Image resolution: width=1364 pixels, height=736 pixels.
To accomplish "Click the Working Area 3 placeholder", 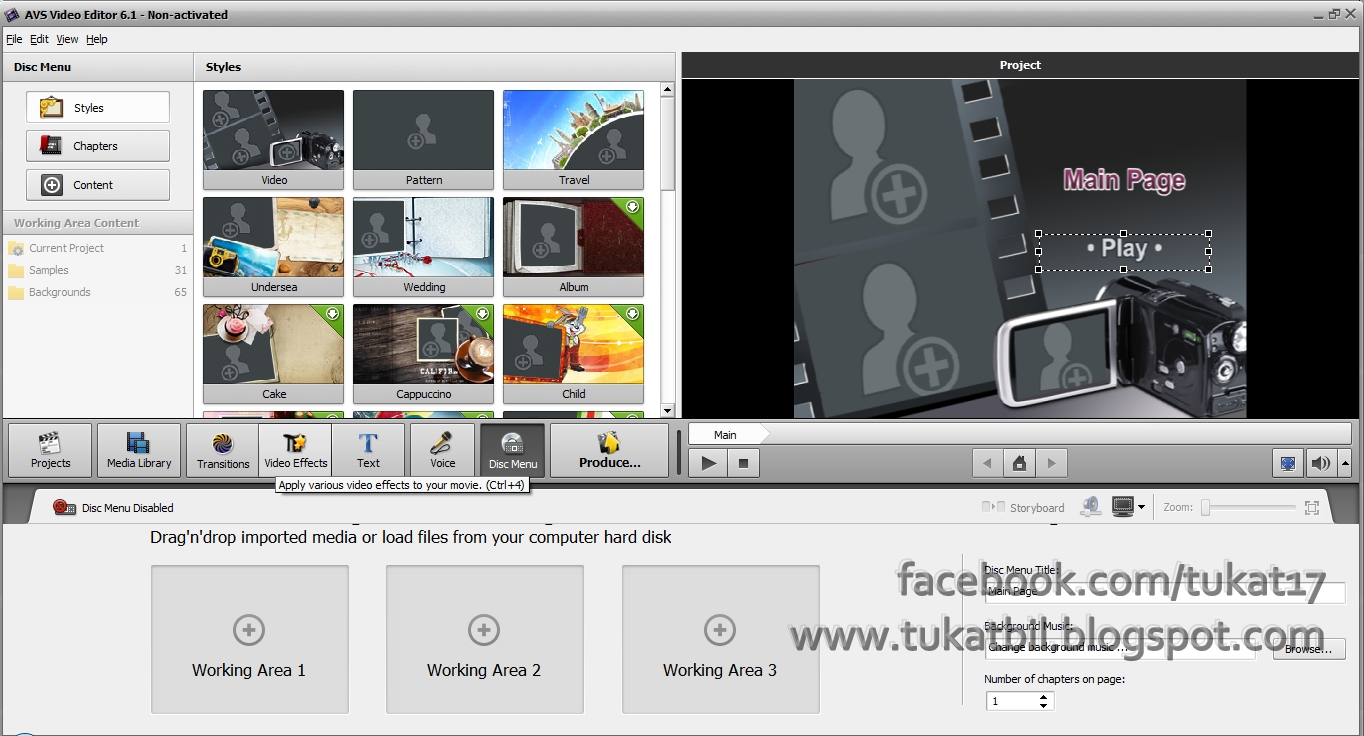I will click(720, 640).
